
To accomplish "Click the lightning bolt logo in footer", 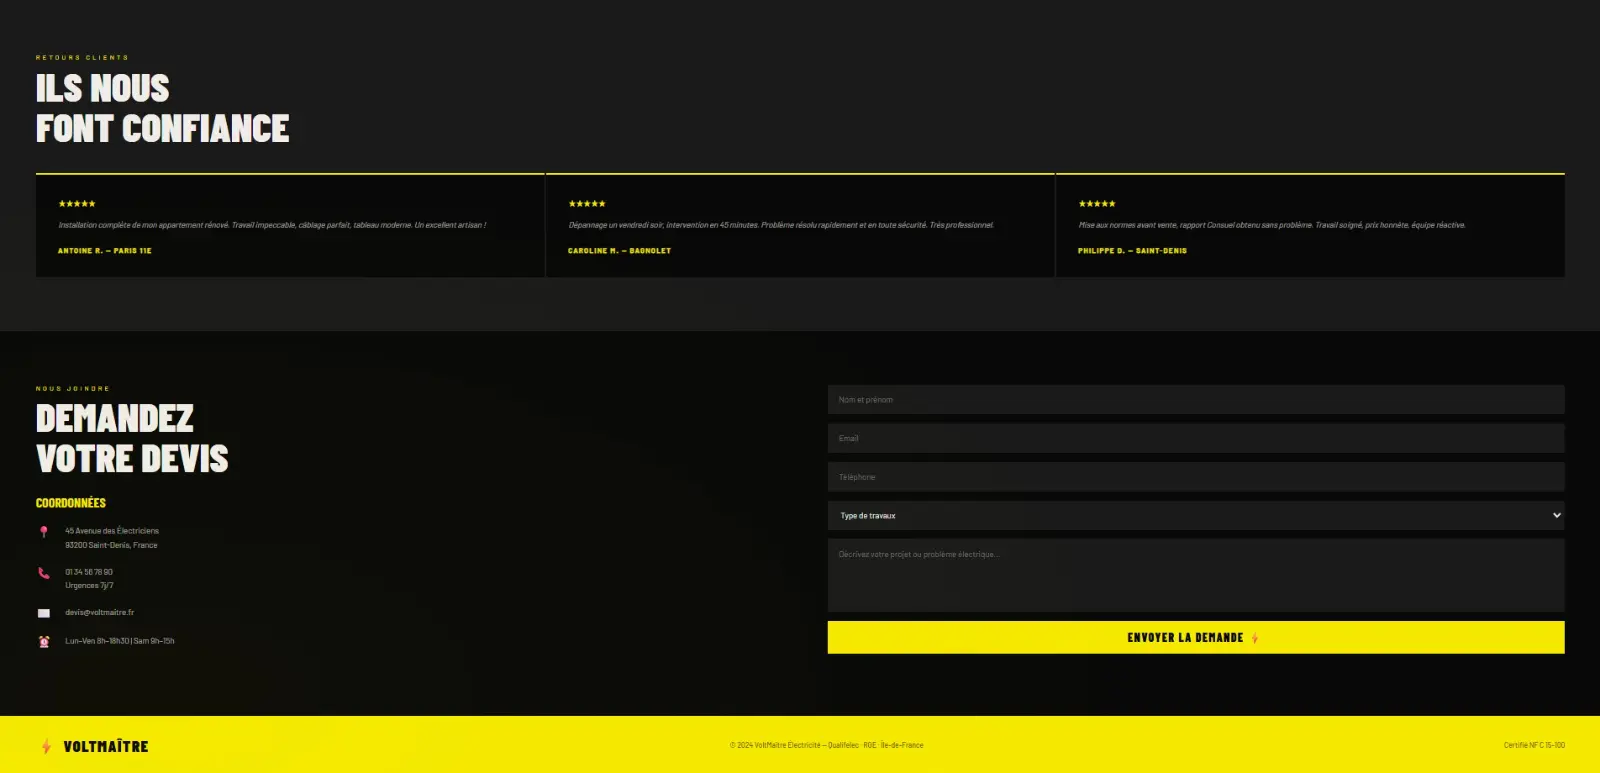I will (46, 746).
